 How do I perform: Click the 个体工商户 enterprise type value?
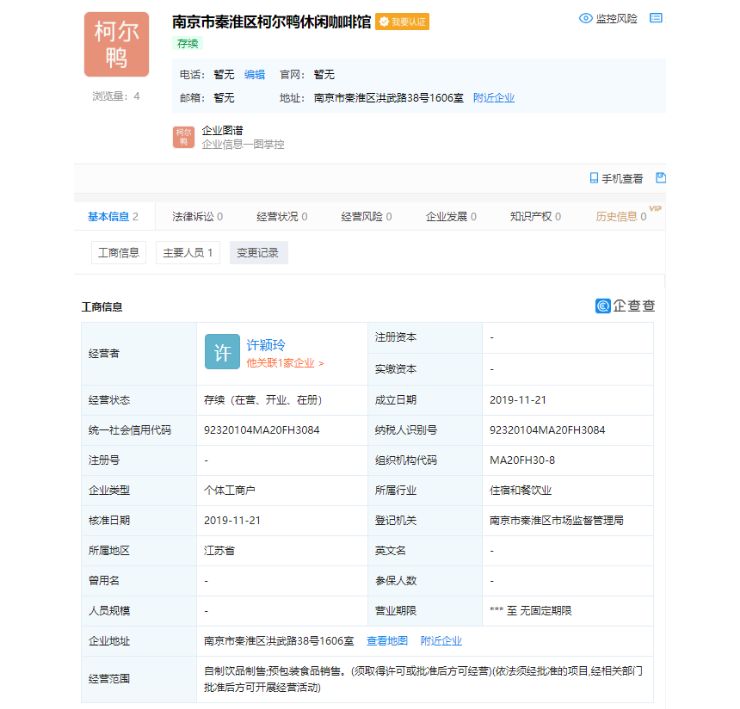coord(229,490)
